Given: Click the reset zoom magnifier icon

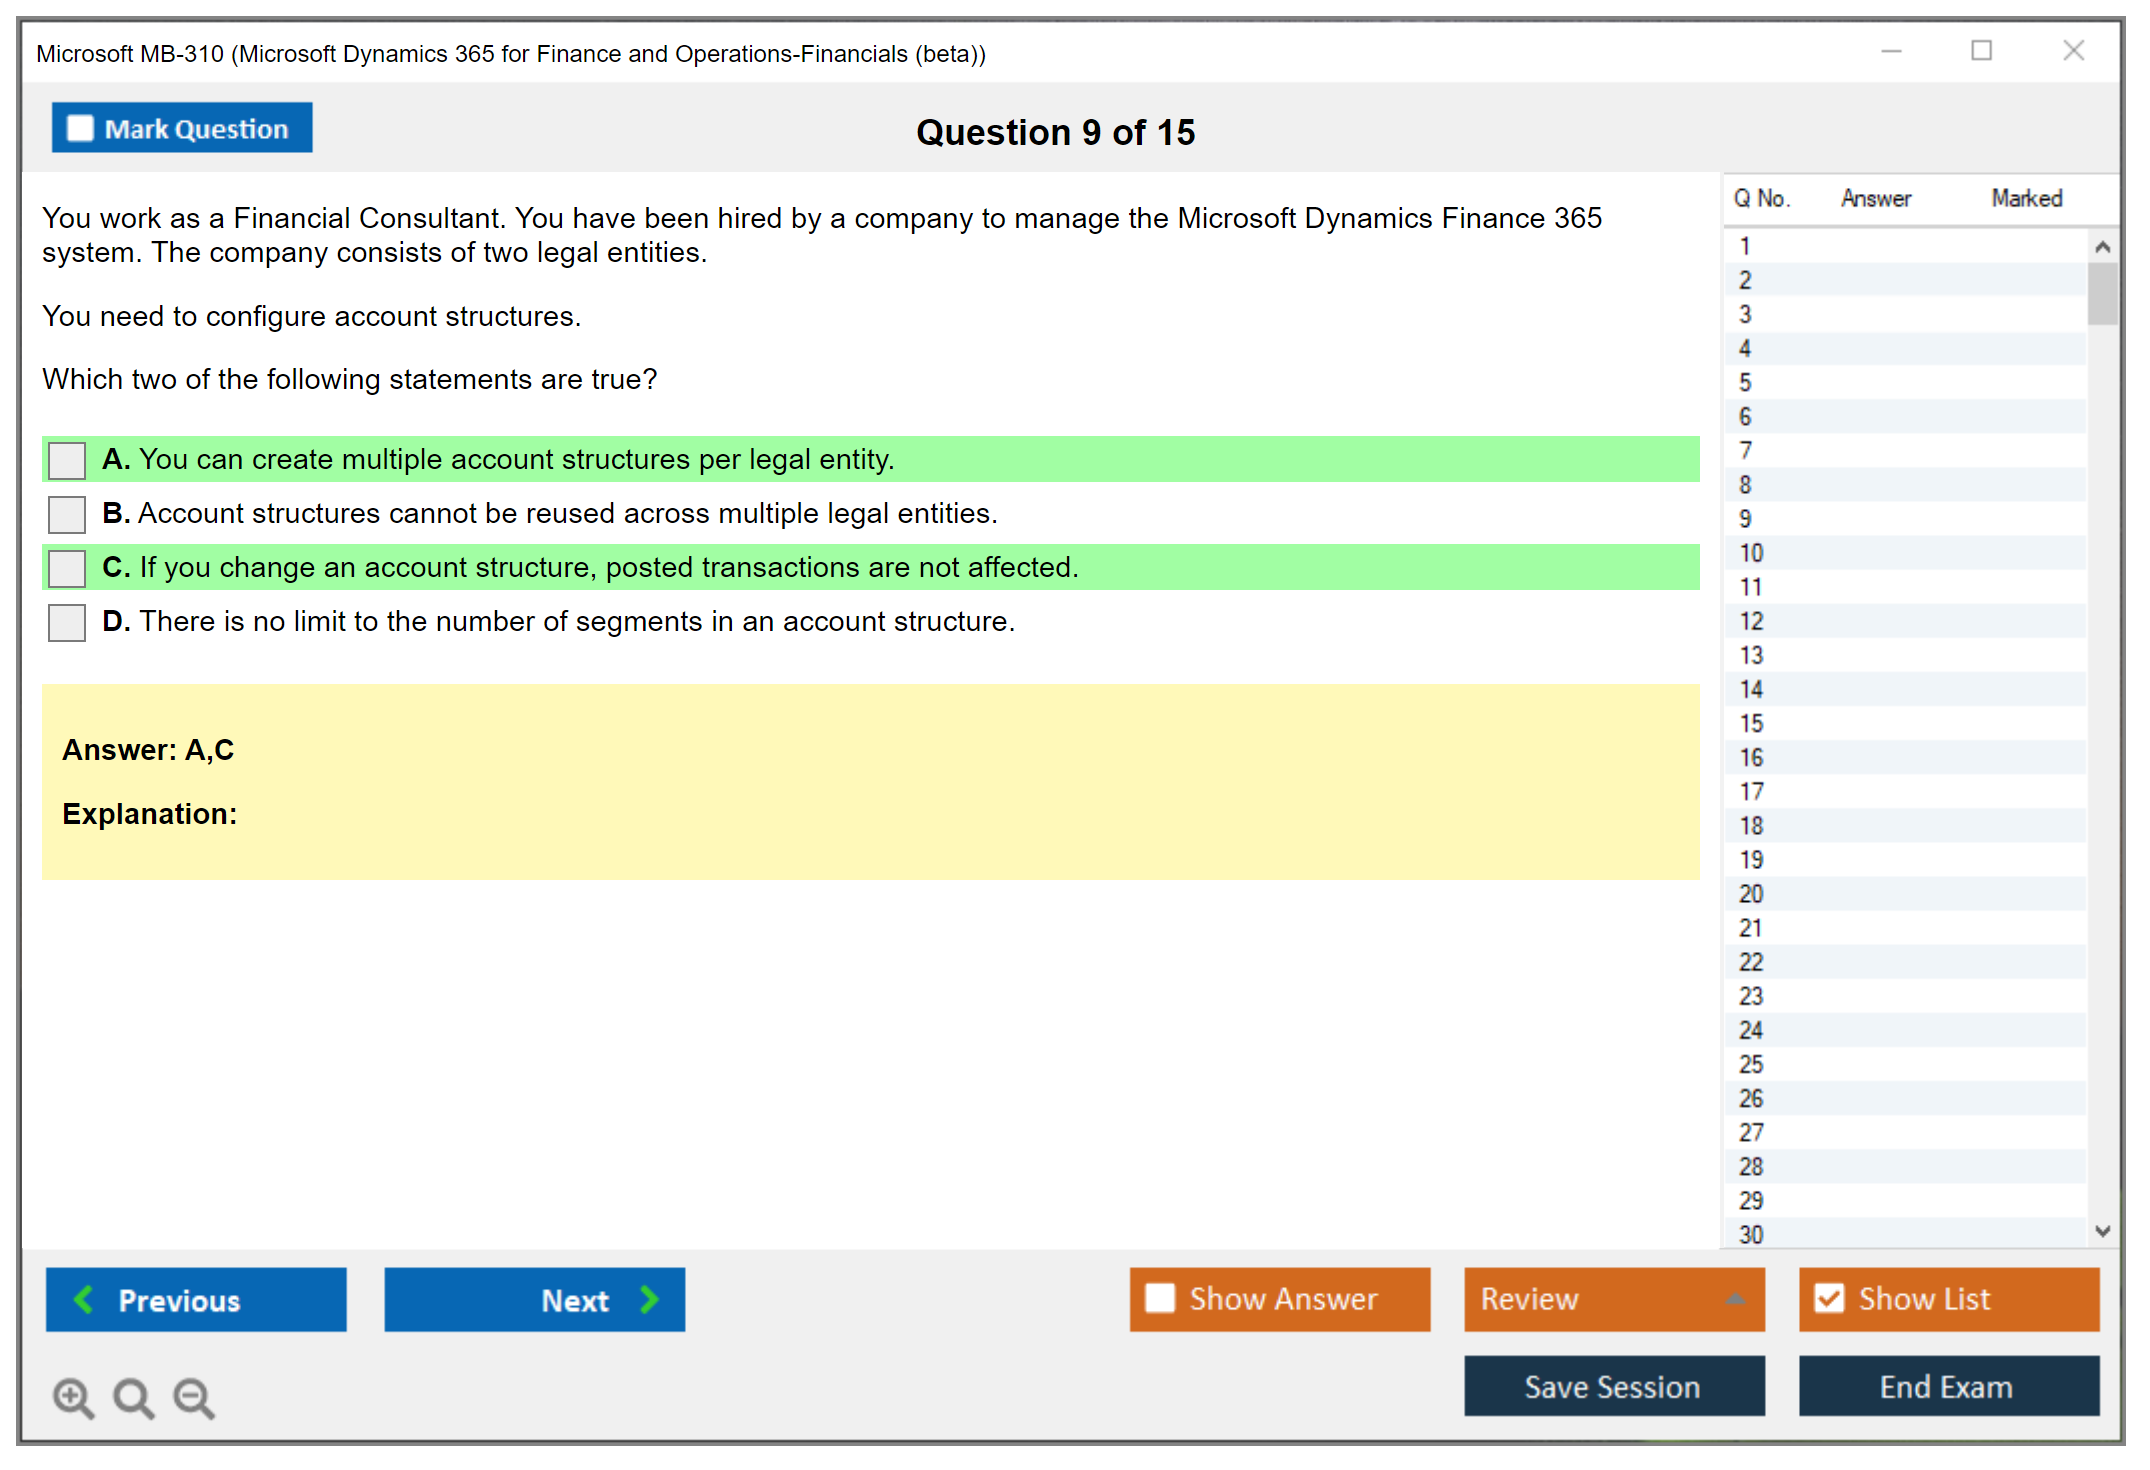Looking at the screenshot, I should click(x=133, y=1397).
